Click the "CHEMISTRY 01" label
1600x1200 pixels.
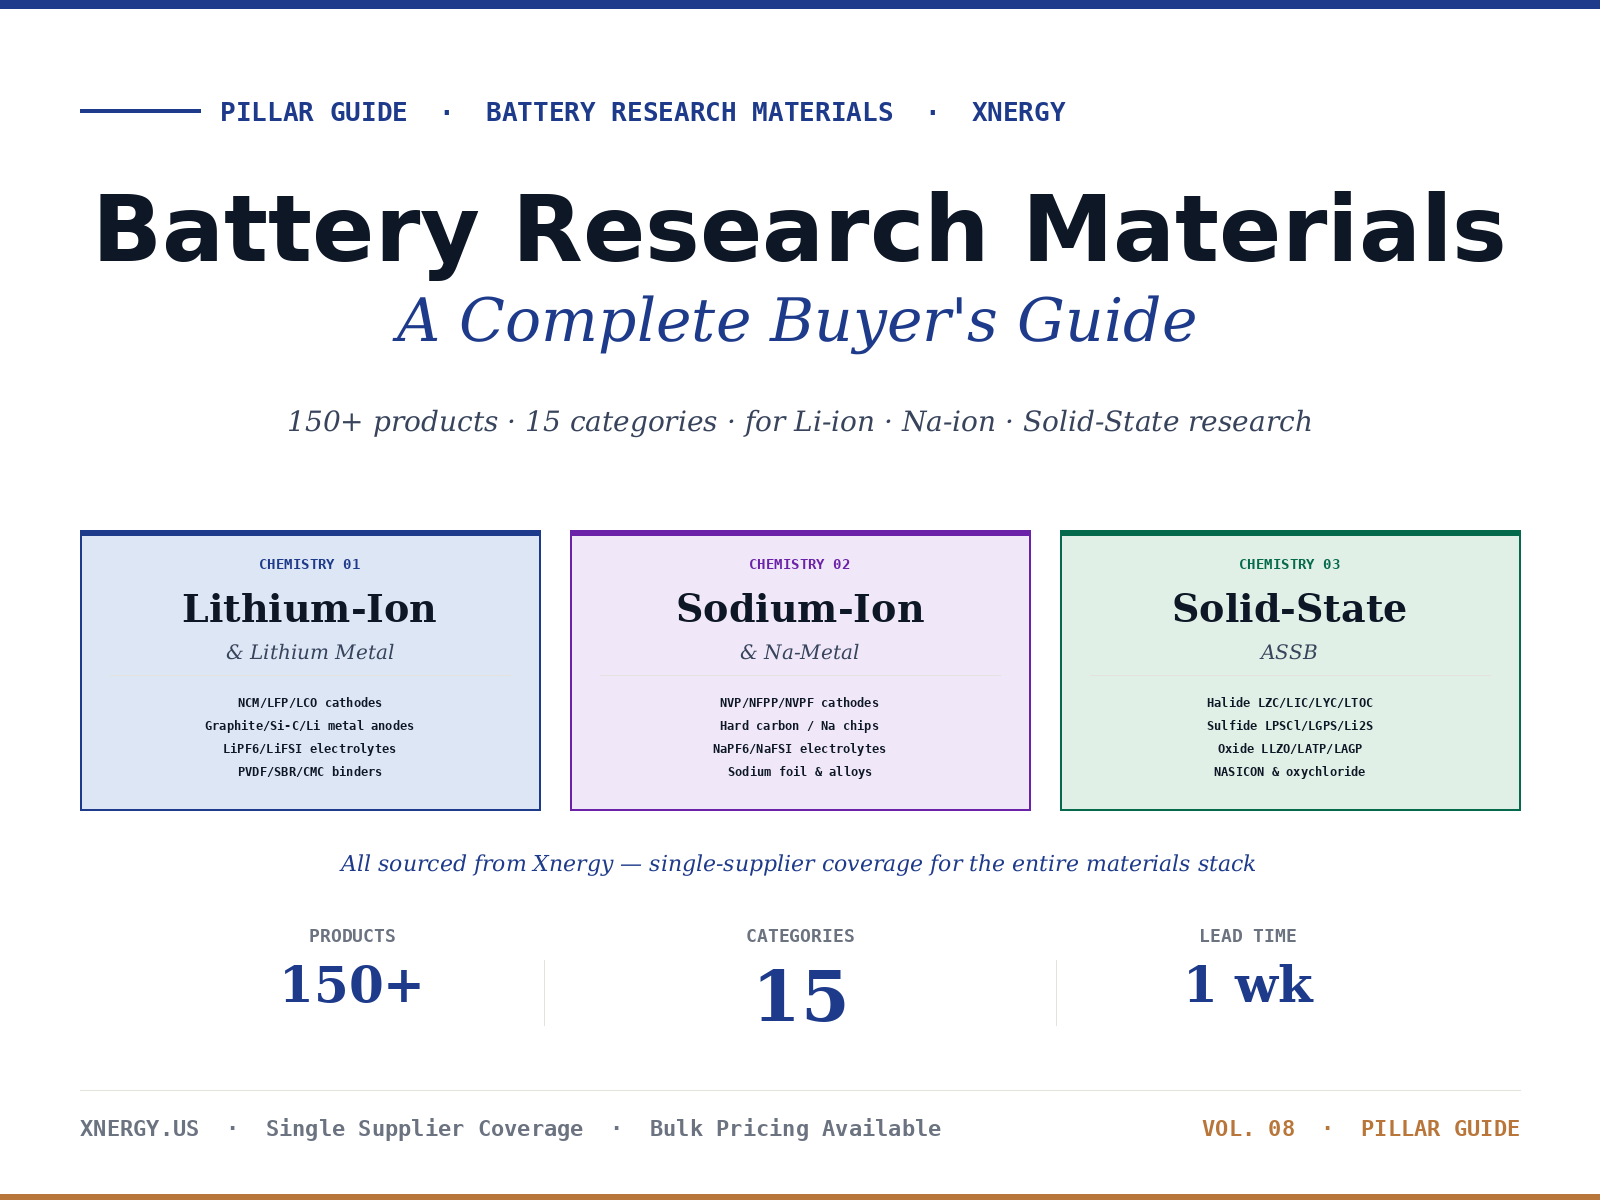[310, 564]
